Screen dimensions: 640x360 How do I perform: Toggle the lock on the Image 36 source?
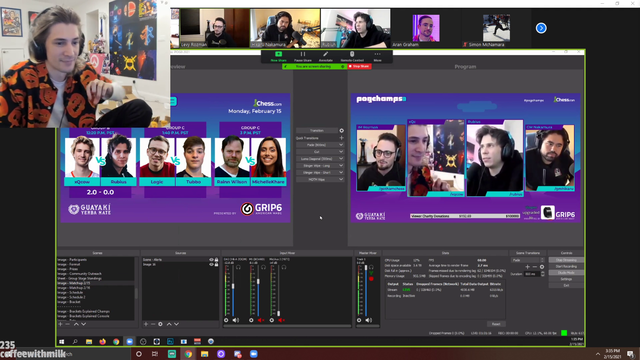coord(216,264)
